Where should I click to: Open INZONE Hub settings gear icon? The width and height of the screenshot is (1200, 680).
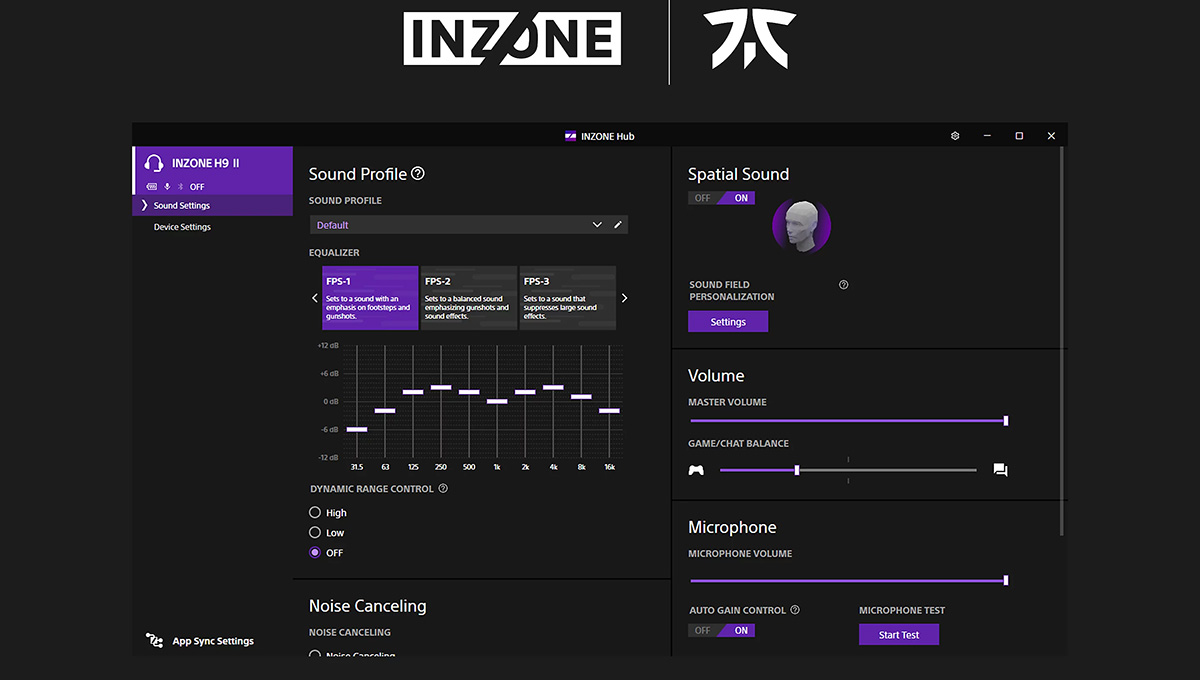(x=955, y=136)
